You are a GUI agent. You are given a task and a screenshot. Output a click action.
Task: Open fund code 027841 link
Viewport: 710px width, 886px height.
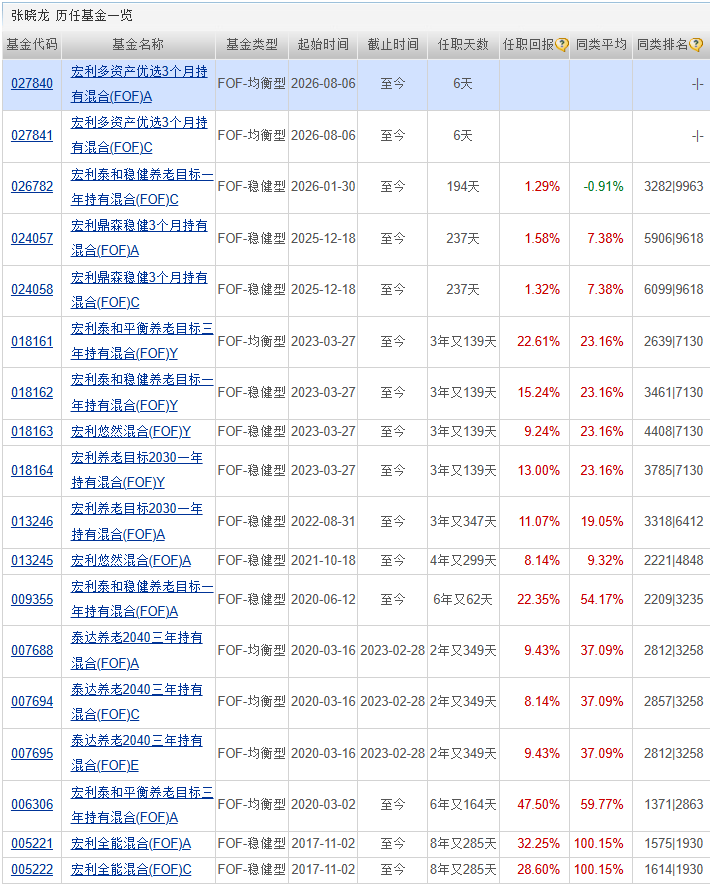point(32,136)
